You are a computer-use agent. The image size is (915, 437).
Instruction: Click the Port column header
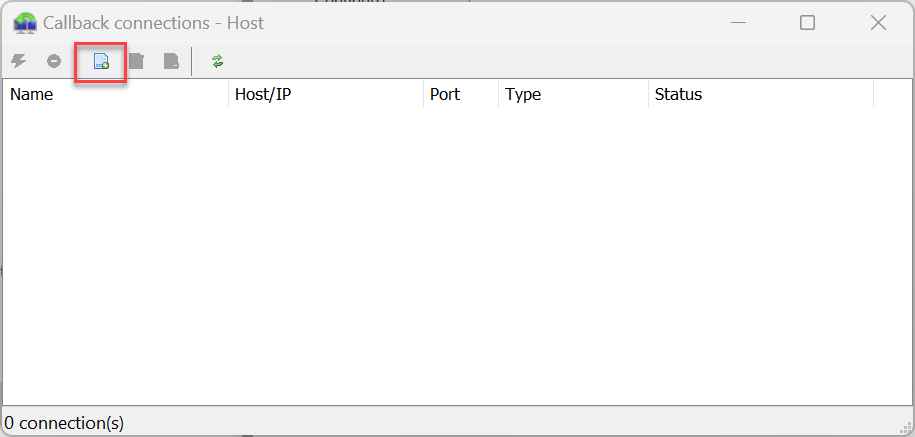460,95
